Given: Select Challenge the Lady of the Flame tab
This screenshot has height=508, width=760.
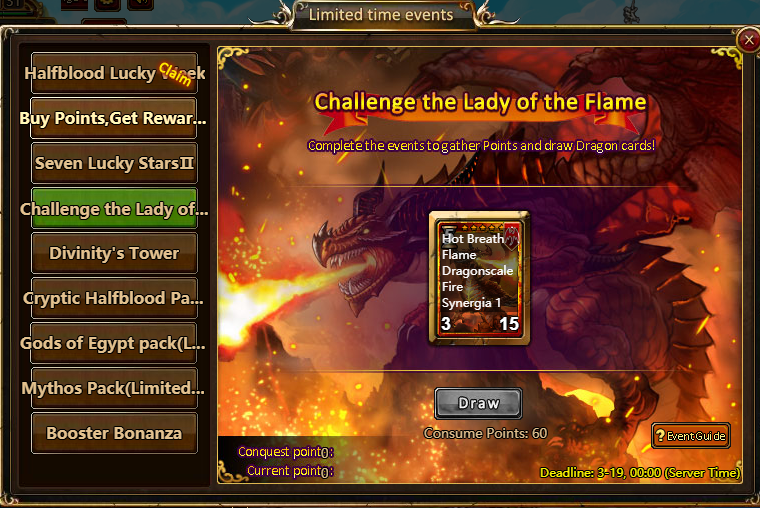Looking at the screenshot, I should (114, 208).
